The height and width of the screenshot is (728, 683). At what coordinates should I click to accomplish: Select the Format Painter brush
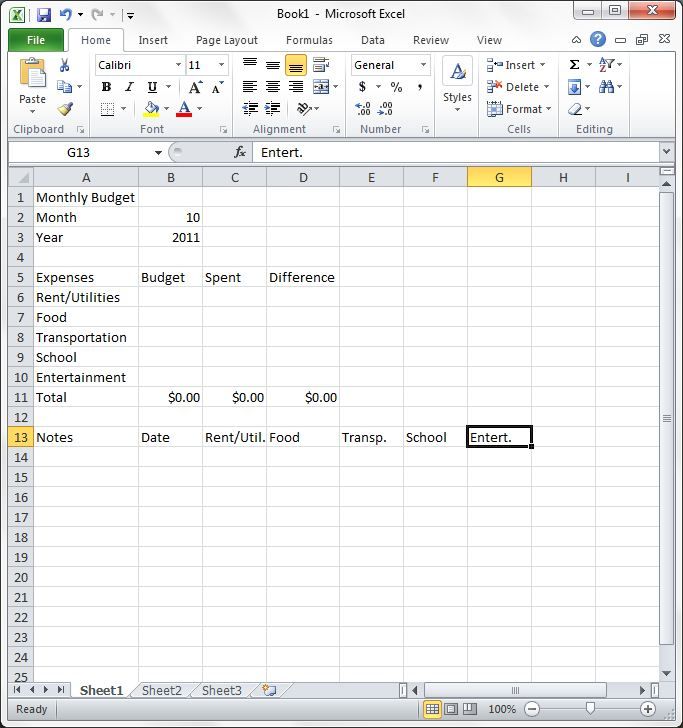65,109
